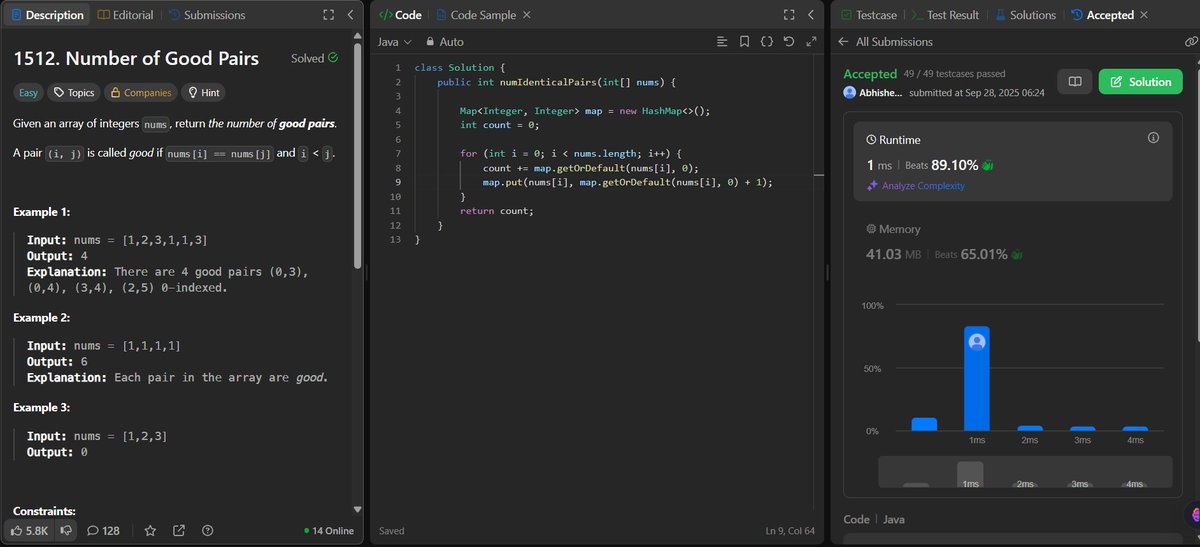
Task: Copy submission link with chain icon
Action: click(1189, 42)
